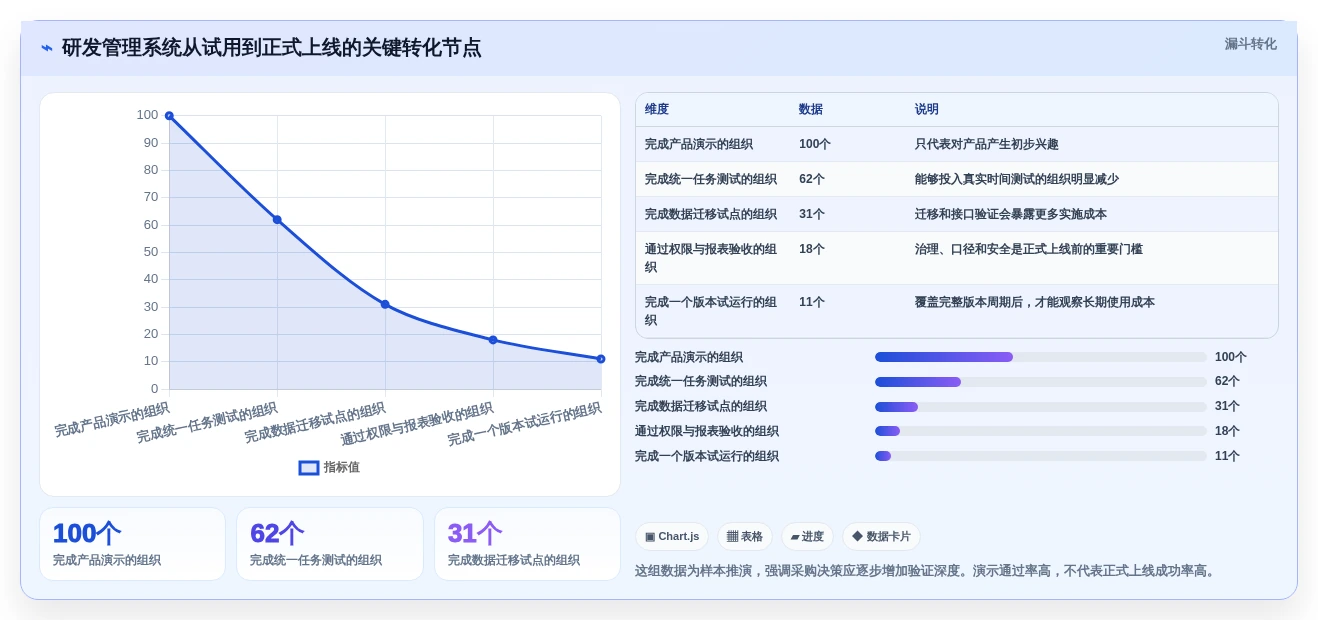Click the 维度 column header
This screenshot has height=620, width=1318.
pyautogui.click(x=657, y=110)
